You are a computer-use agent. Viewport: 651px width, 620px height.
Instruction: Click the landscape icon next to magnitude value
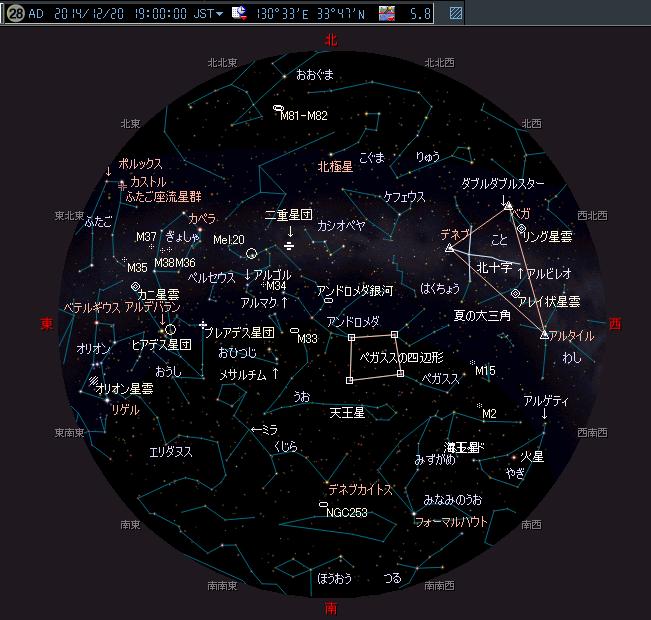coord(386,14)
